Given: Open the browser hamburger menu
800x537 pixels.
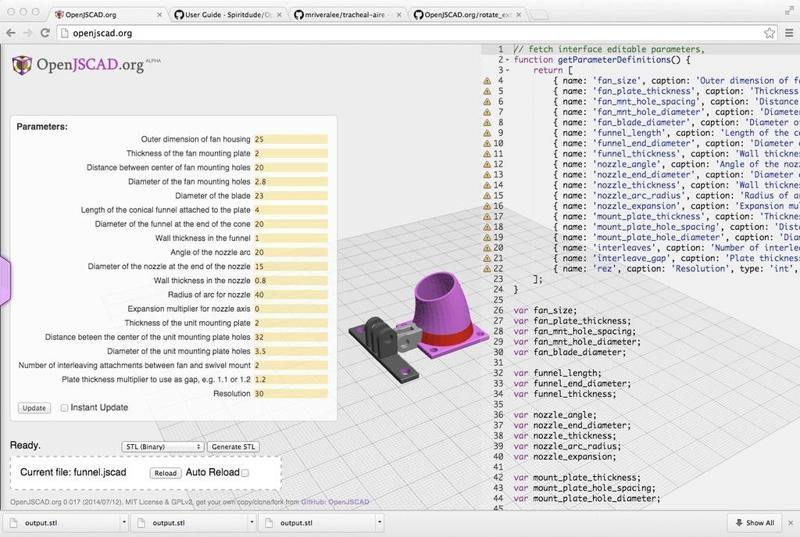Looking at the screenshot, I should click(787, 32).
